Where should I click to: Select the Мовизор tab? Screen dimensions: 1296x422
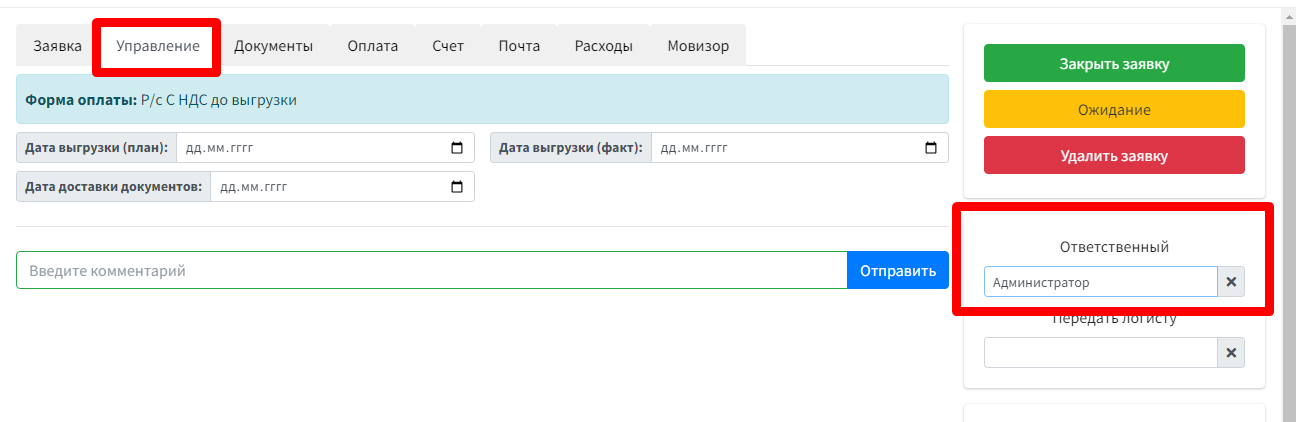[698, 45]
